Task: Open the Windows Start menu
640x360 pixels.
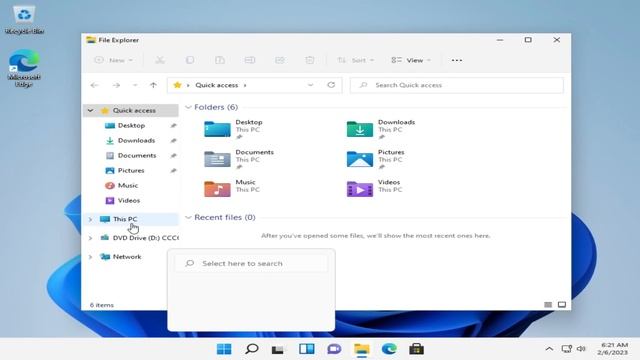Action: [224, 349]
